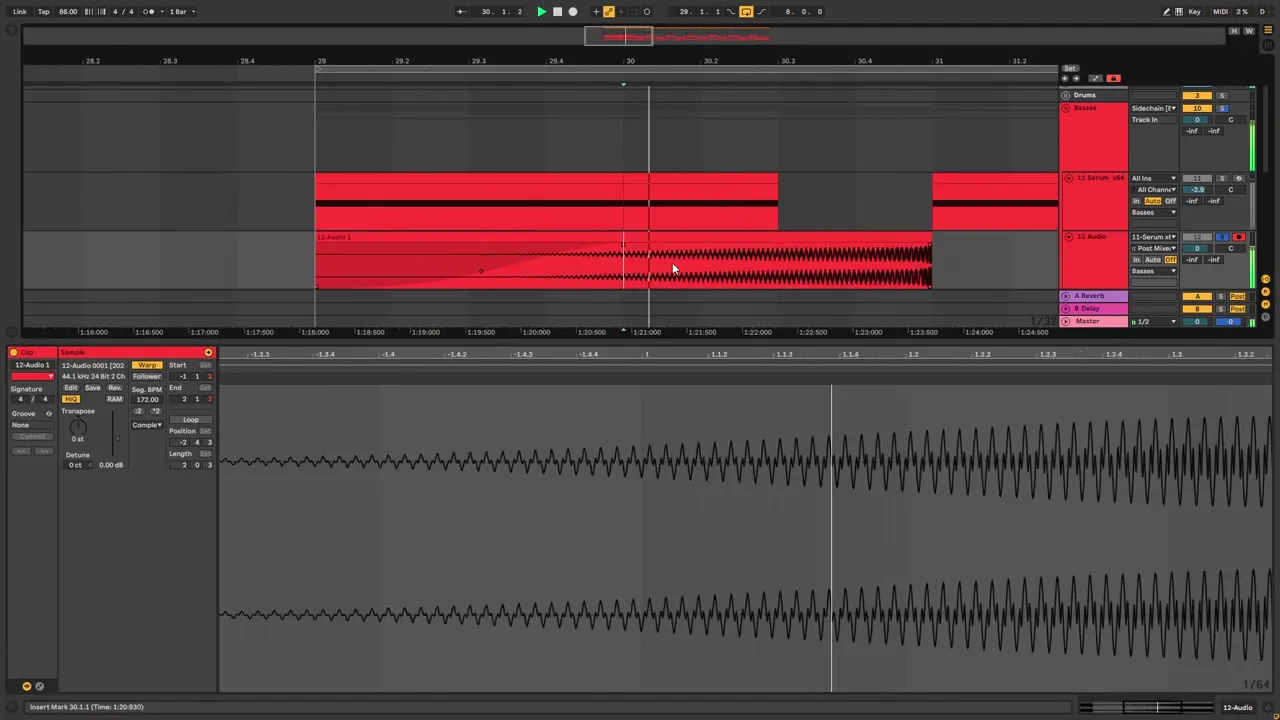Image resolution: width=1280 pixels, height=720 pixels.
Task: Click the clip activator circle icon
Action: tap(13, 352)
